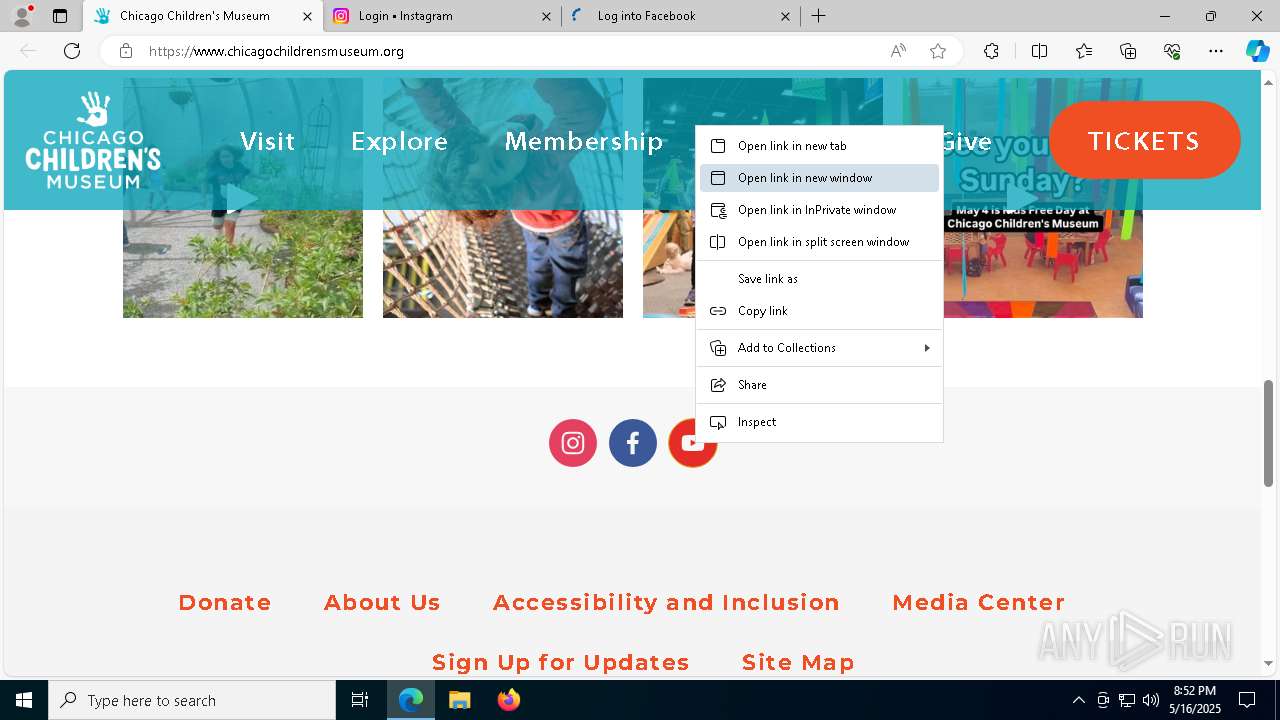Viewport: 1280px width, 720px height.
Task: Close the Log into Facebook tab
Action: (x=785, y=16)
